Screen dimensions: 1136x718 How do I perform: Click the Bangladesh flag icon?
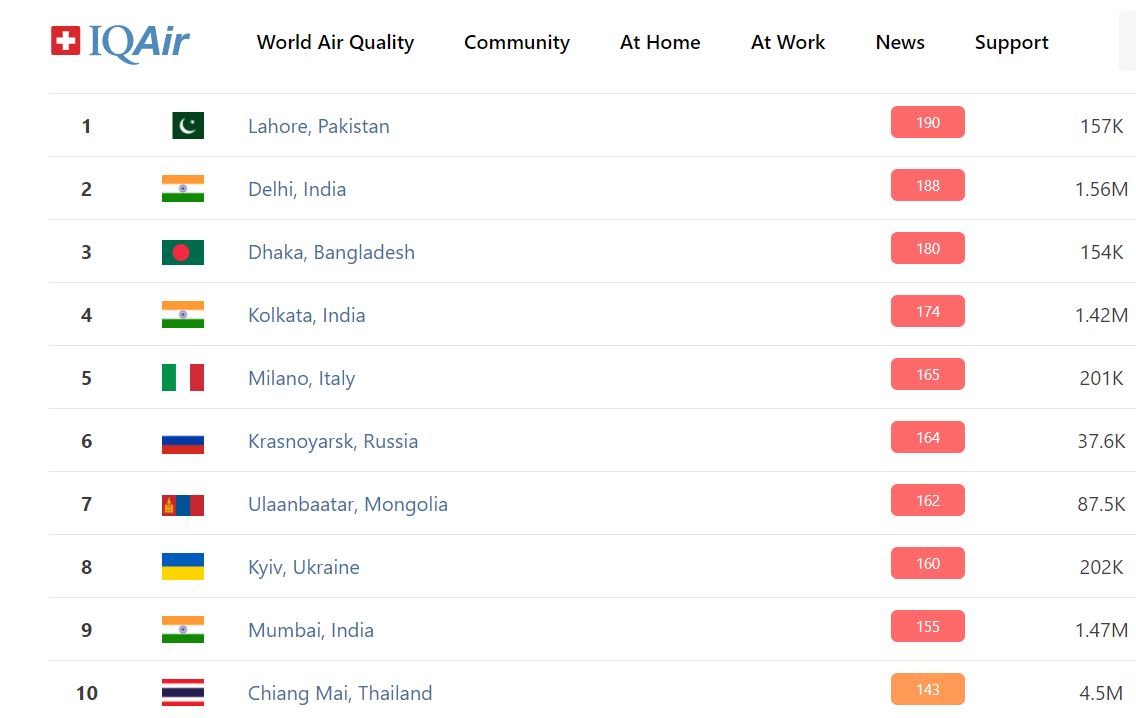click(182, 252)
